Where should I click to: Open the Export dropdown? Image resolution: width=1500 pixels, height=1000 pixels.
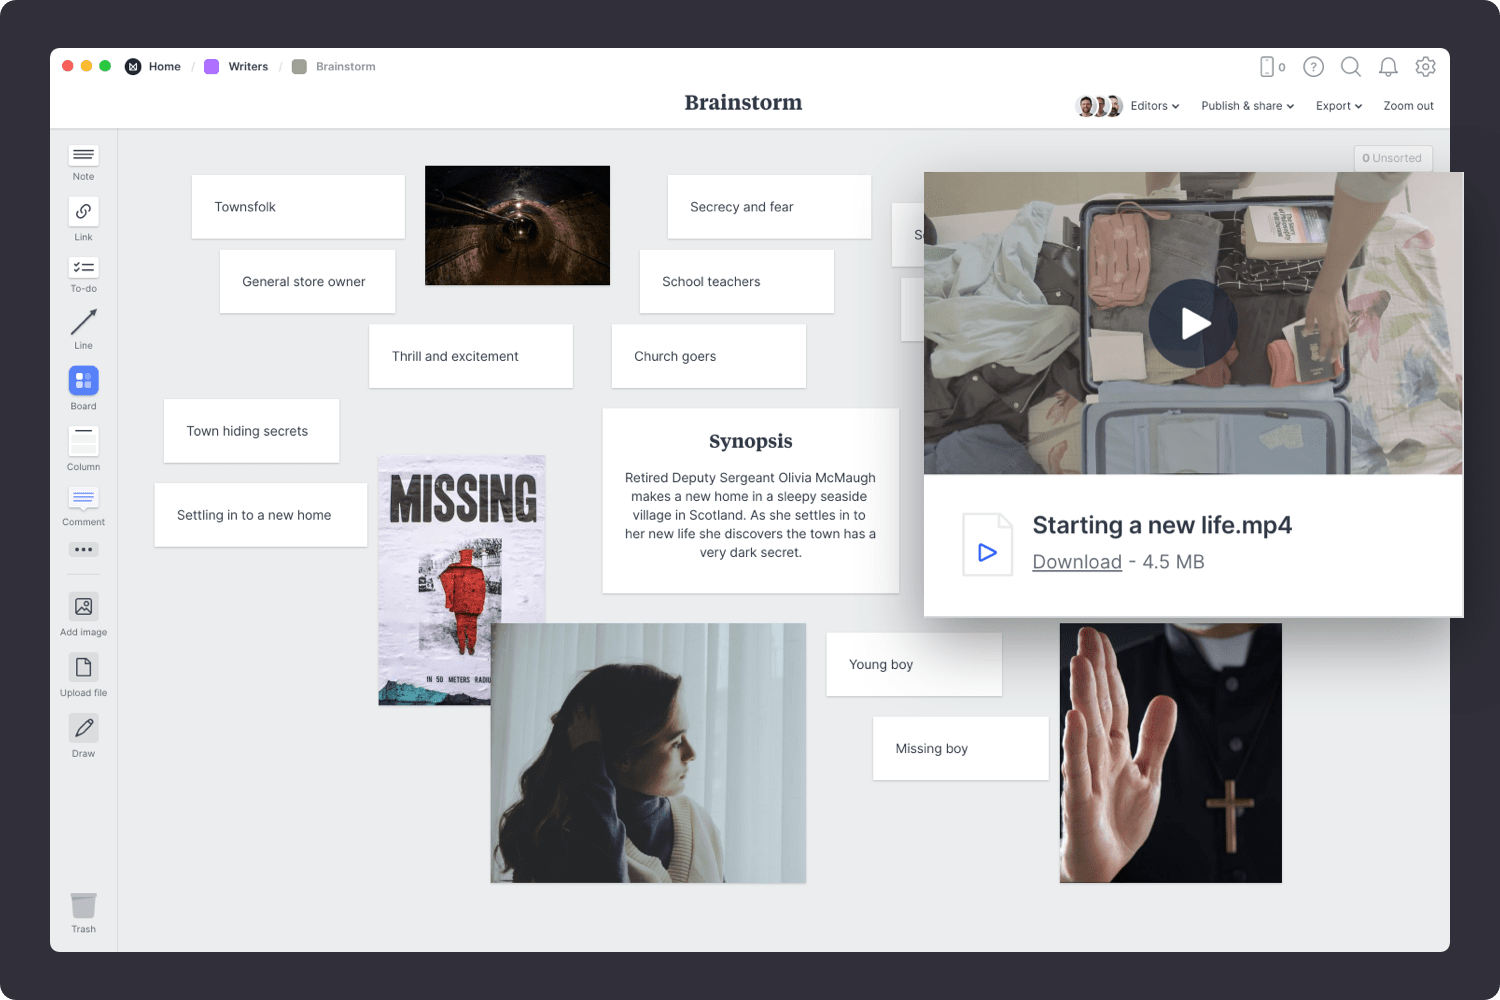point(1338,106)
